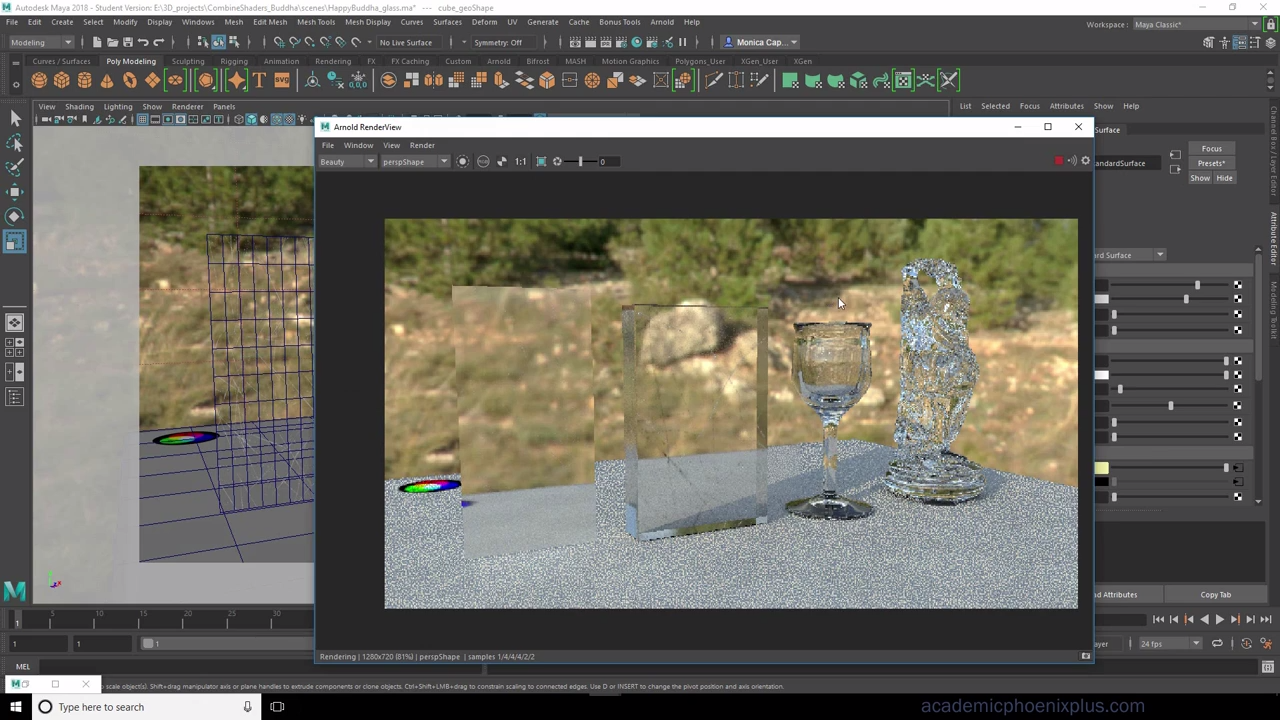Viewport: 1280px width, 720px height.
Task: Click the Multi-Cut shelf tool
Action: pyautogui.click(x=713, y=81)
